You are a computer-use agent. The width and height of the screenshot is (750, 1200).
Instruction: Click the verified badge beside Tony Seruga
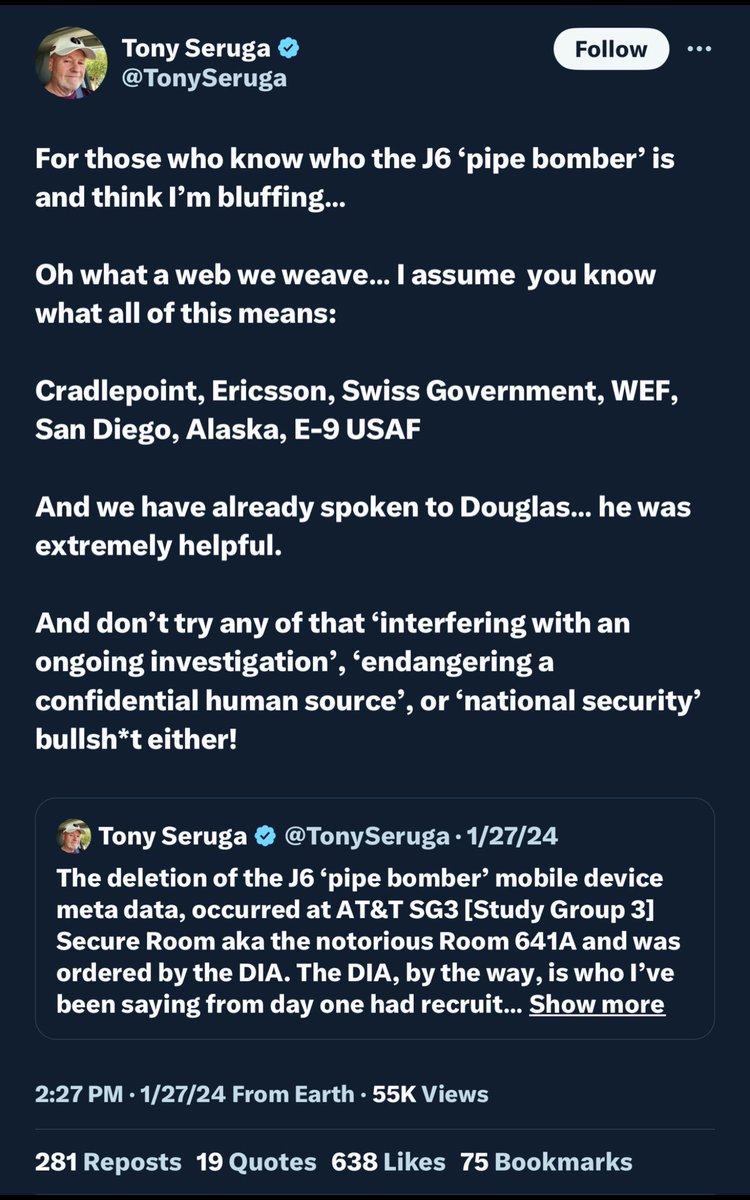click(284, 48)
